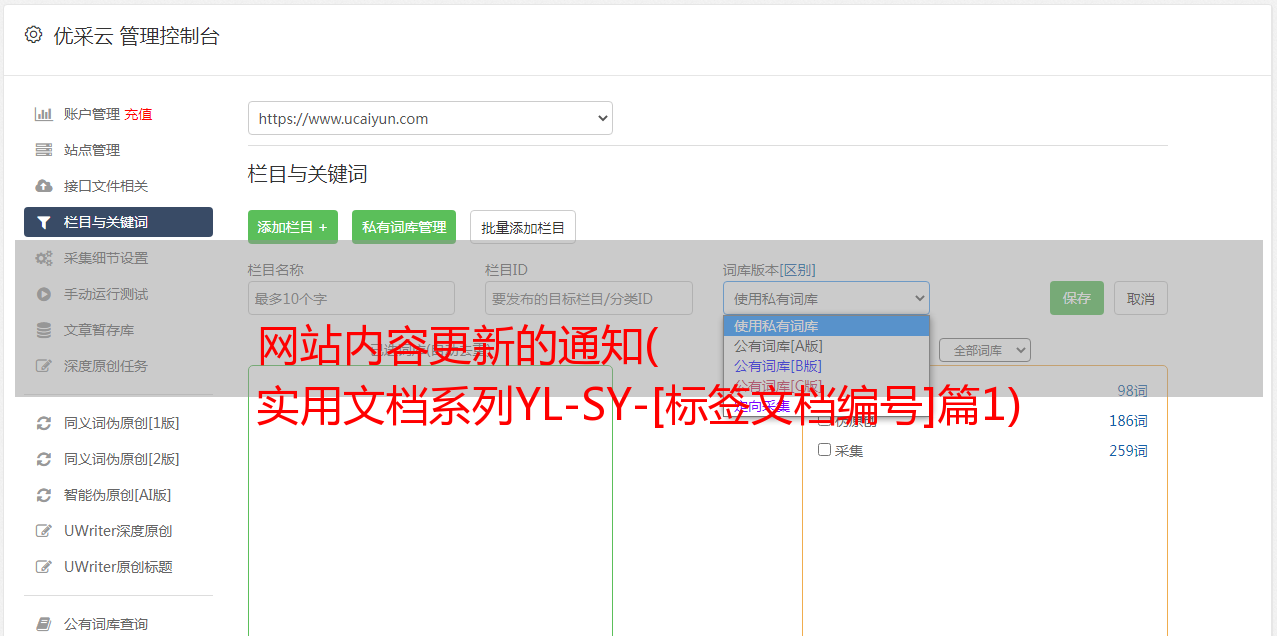Image resolution: width=1277 pixels, height=636 pixels.
Task: Focus the 栏目名称 input field
Action: click(x=351, y=298)
